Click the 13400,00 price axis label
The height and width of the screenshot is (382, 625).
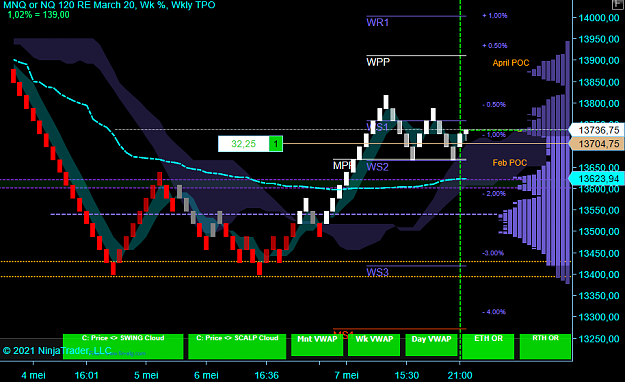pyautogui.click(x=599, y=274)
